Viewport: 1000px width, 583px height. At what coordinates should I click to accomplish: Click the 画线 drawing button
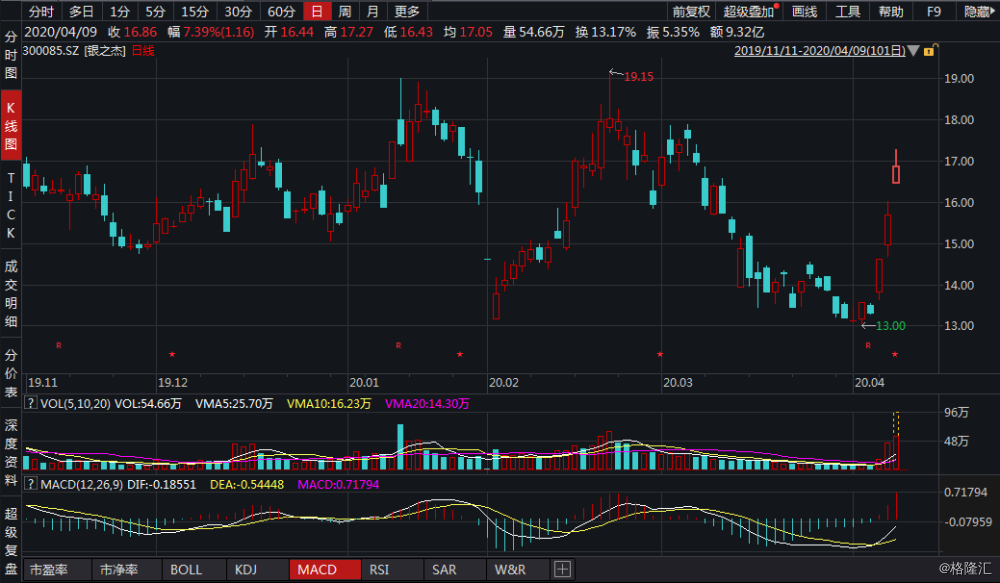(x=804, y=12)
